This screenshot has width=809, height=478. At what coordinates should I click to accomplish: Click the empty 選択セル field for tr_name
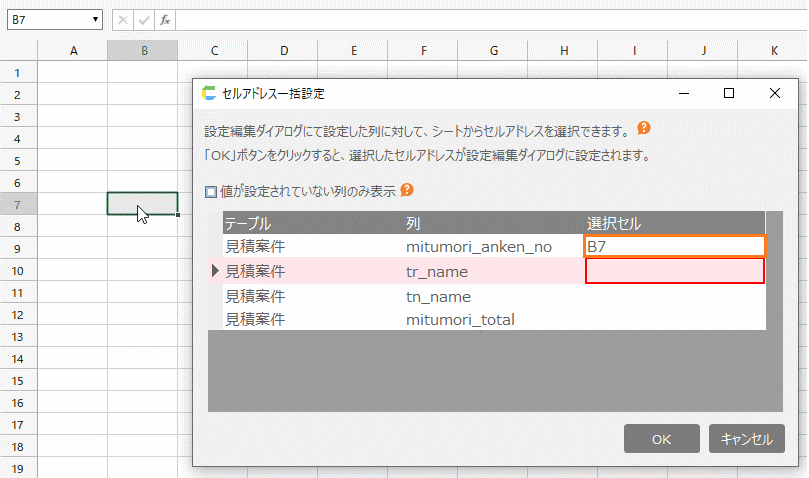pyautogui.click(x=674, y=271)
